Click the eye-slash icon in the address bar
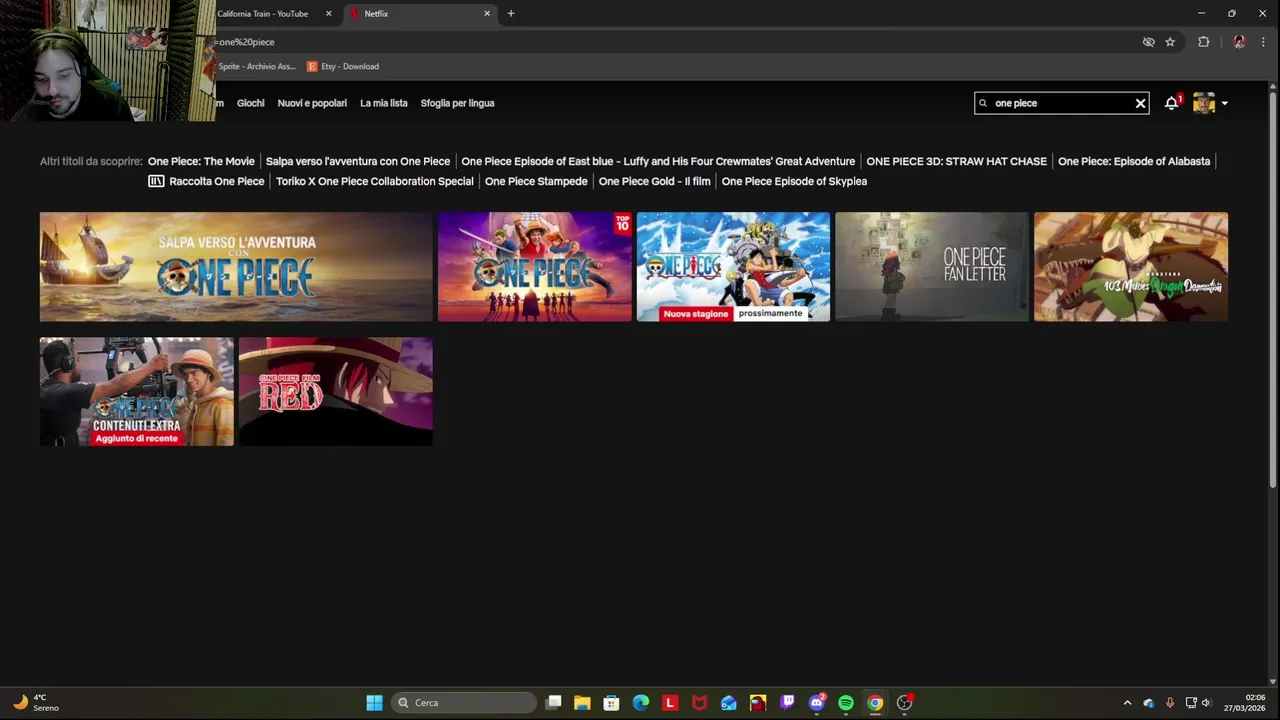The image size is (1280, 720). click(1148, 42)
